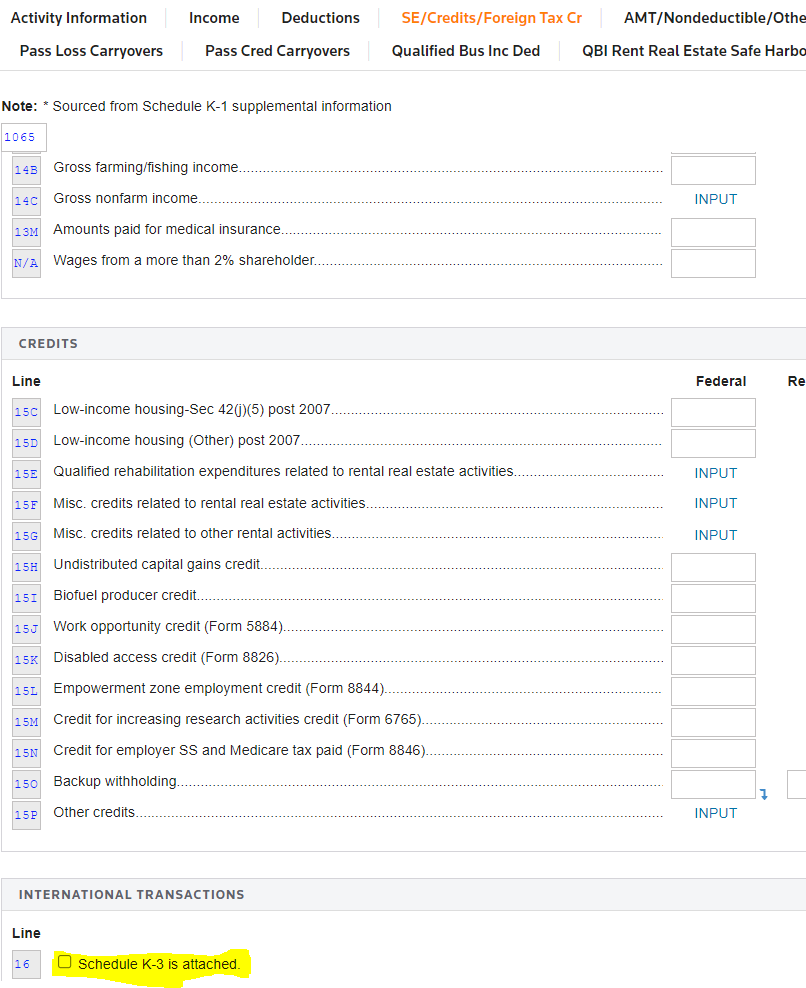Click Undistributed capital gains credit field
This screenshot has width=806, height=988.
click(x=713, y=567)
